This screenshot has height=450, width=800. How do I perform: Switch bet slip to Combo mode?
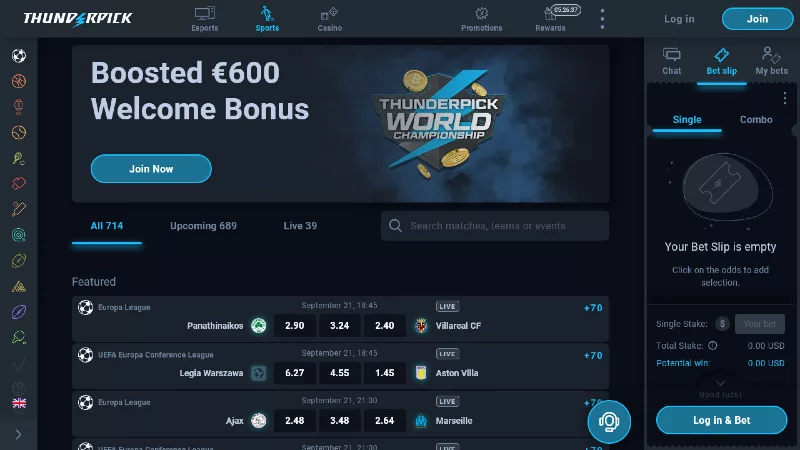[756, 119]
